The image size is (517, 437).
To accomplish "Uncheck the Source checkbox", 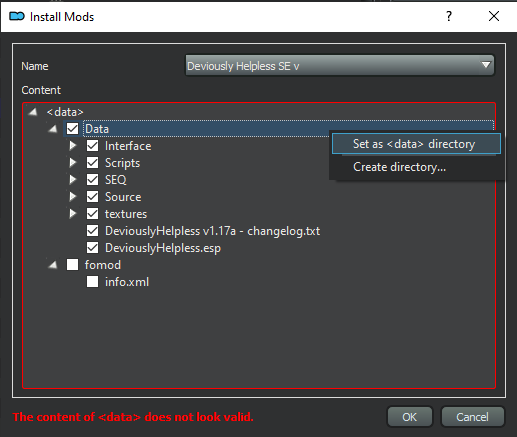I will [x=92, y=197].
